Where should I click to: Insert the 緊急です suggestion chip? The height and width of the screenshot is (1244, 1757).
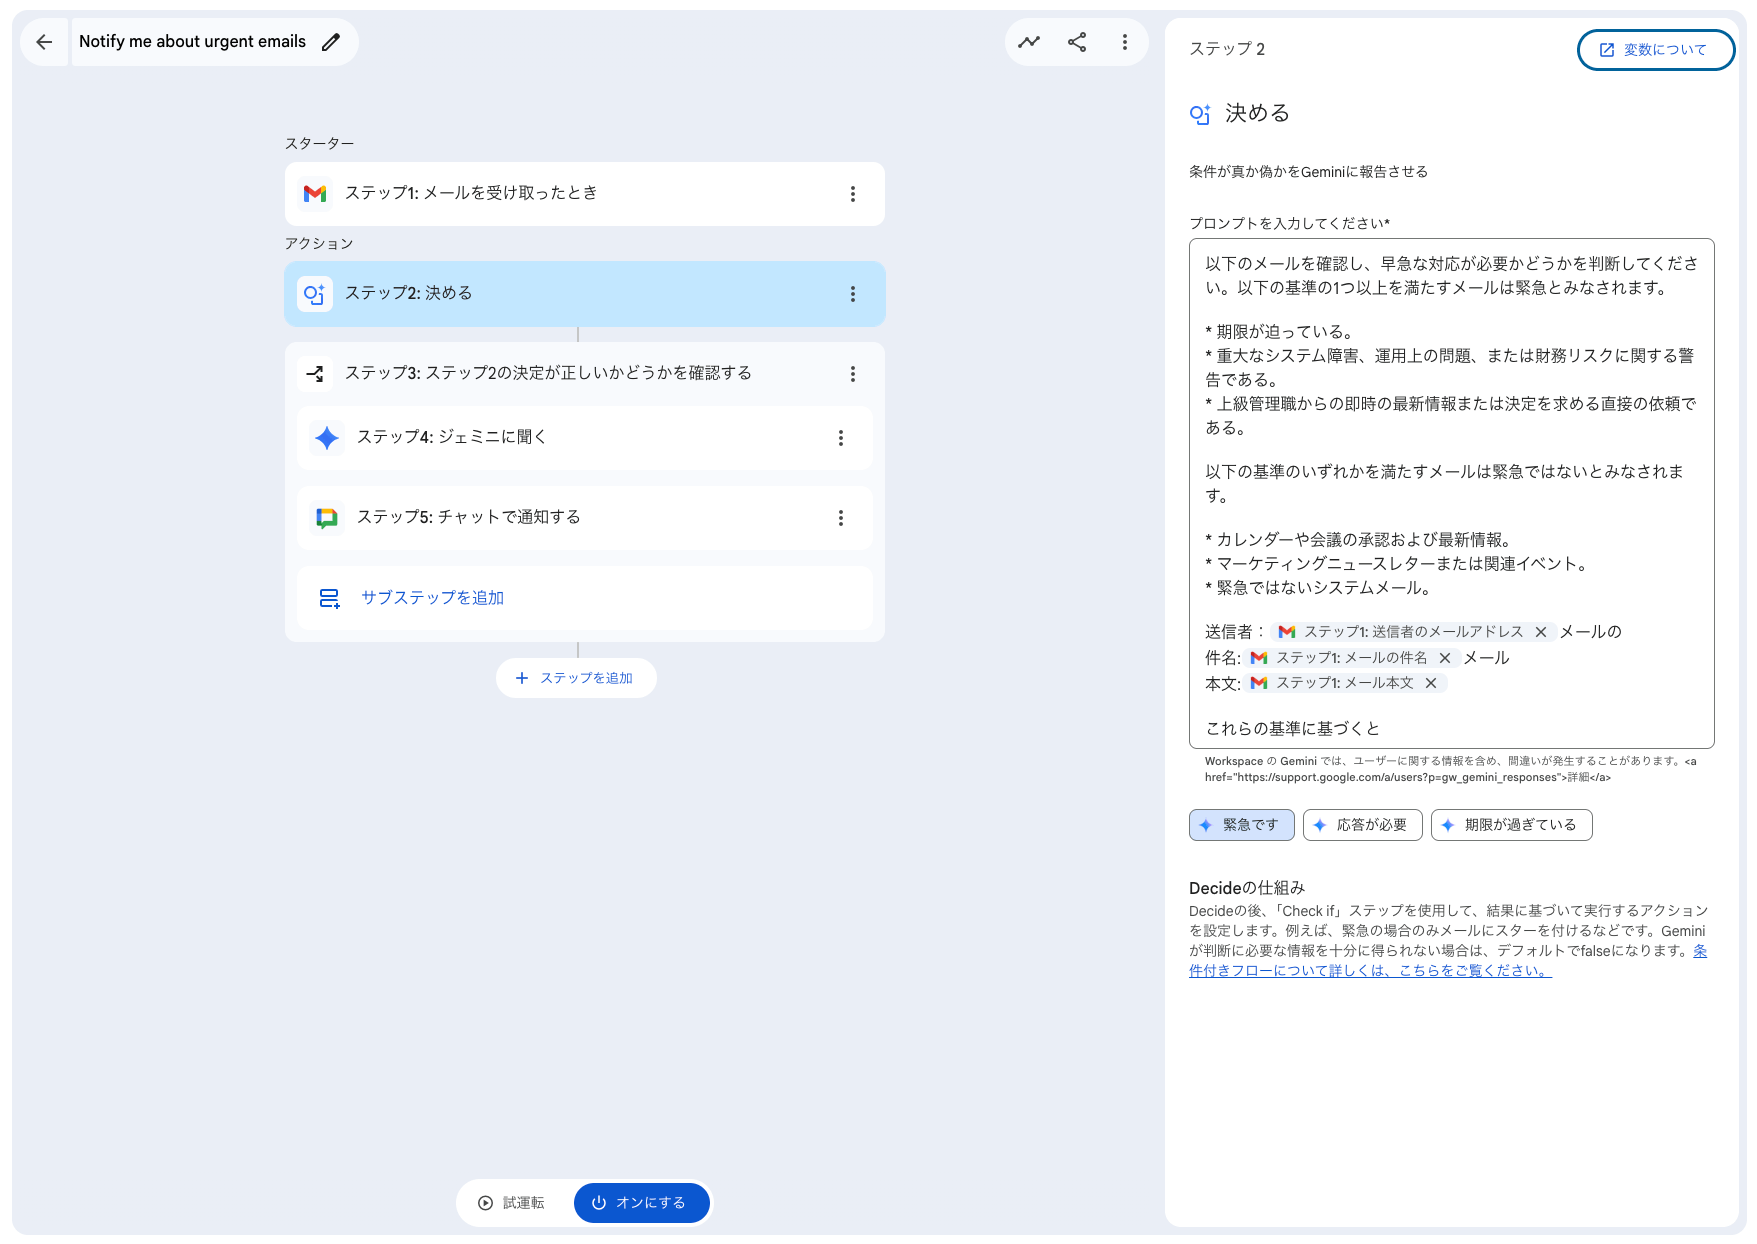pyautogui.click(x=1241, y=825)
